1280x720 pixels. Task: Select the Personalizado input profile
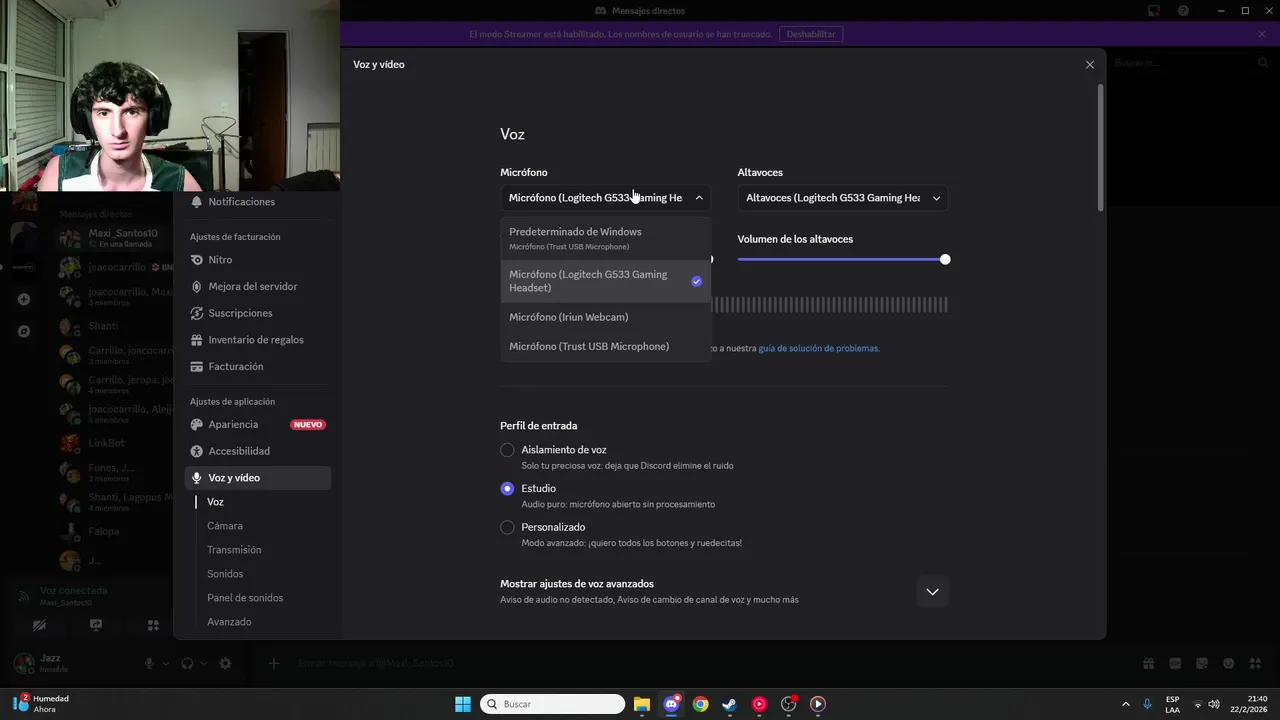click(x=507, y=527)
